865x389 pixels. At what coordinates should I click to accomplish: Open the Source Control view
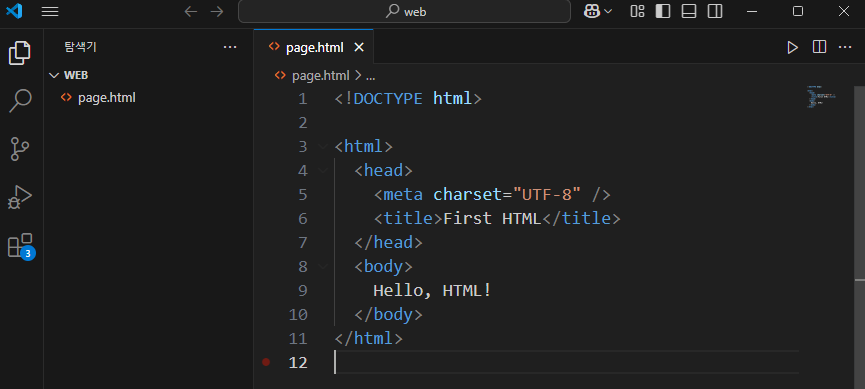[x=20, y=149]
